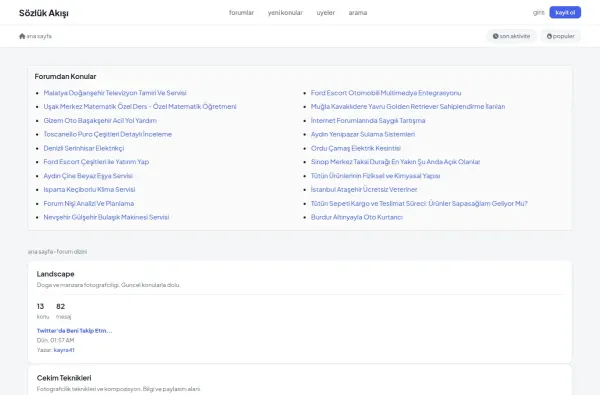Click the clock icon in son aktivite
The height and width of the screenshot is (395, 600).
tap(496, 36)
